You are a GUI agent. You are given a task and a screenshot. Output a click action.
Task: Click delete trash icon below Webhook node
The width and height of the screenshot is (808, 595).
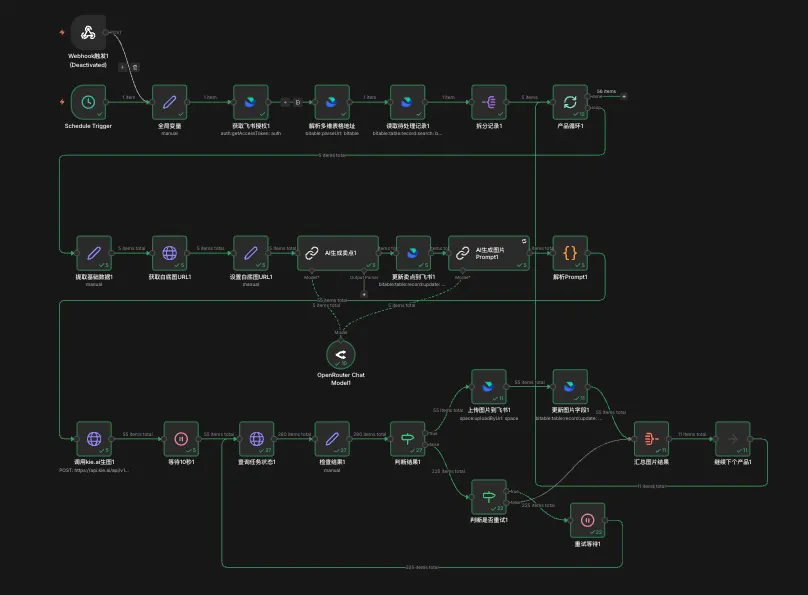135,67
